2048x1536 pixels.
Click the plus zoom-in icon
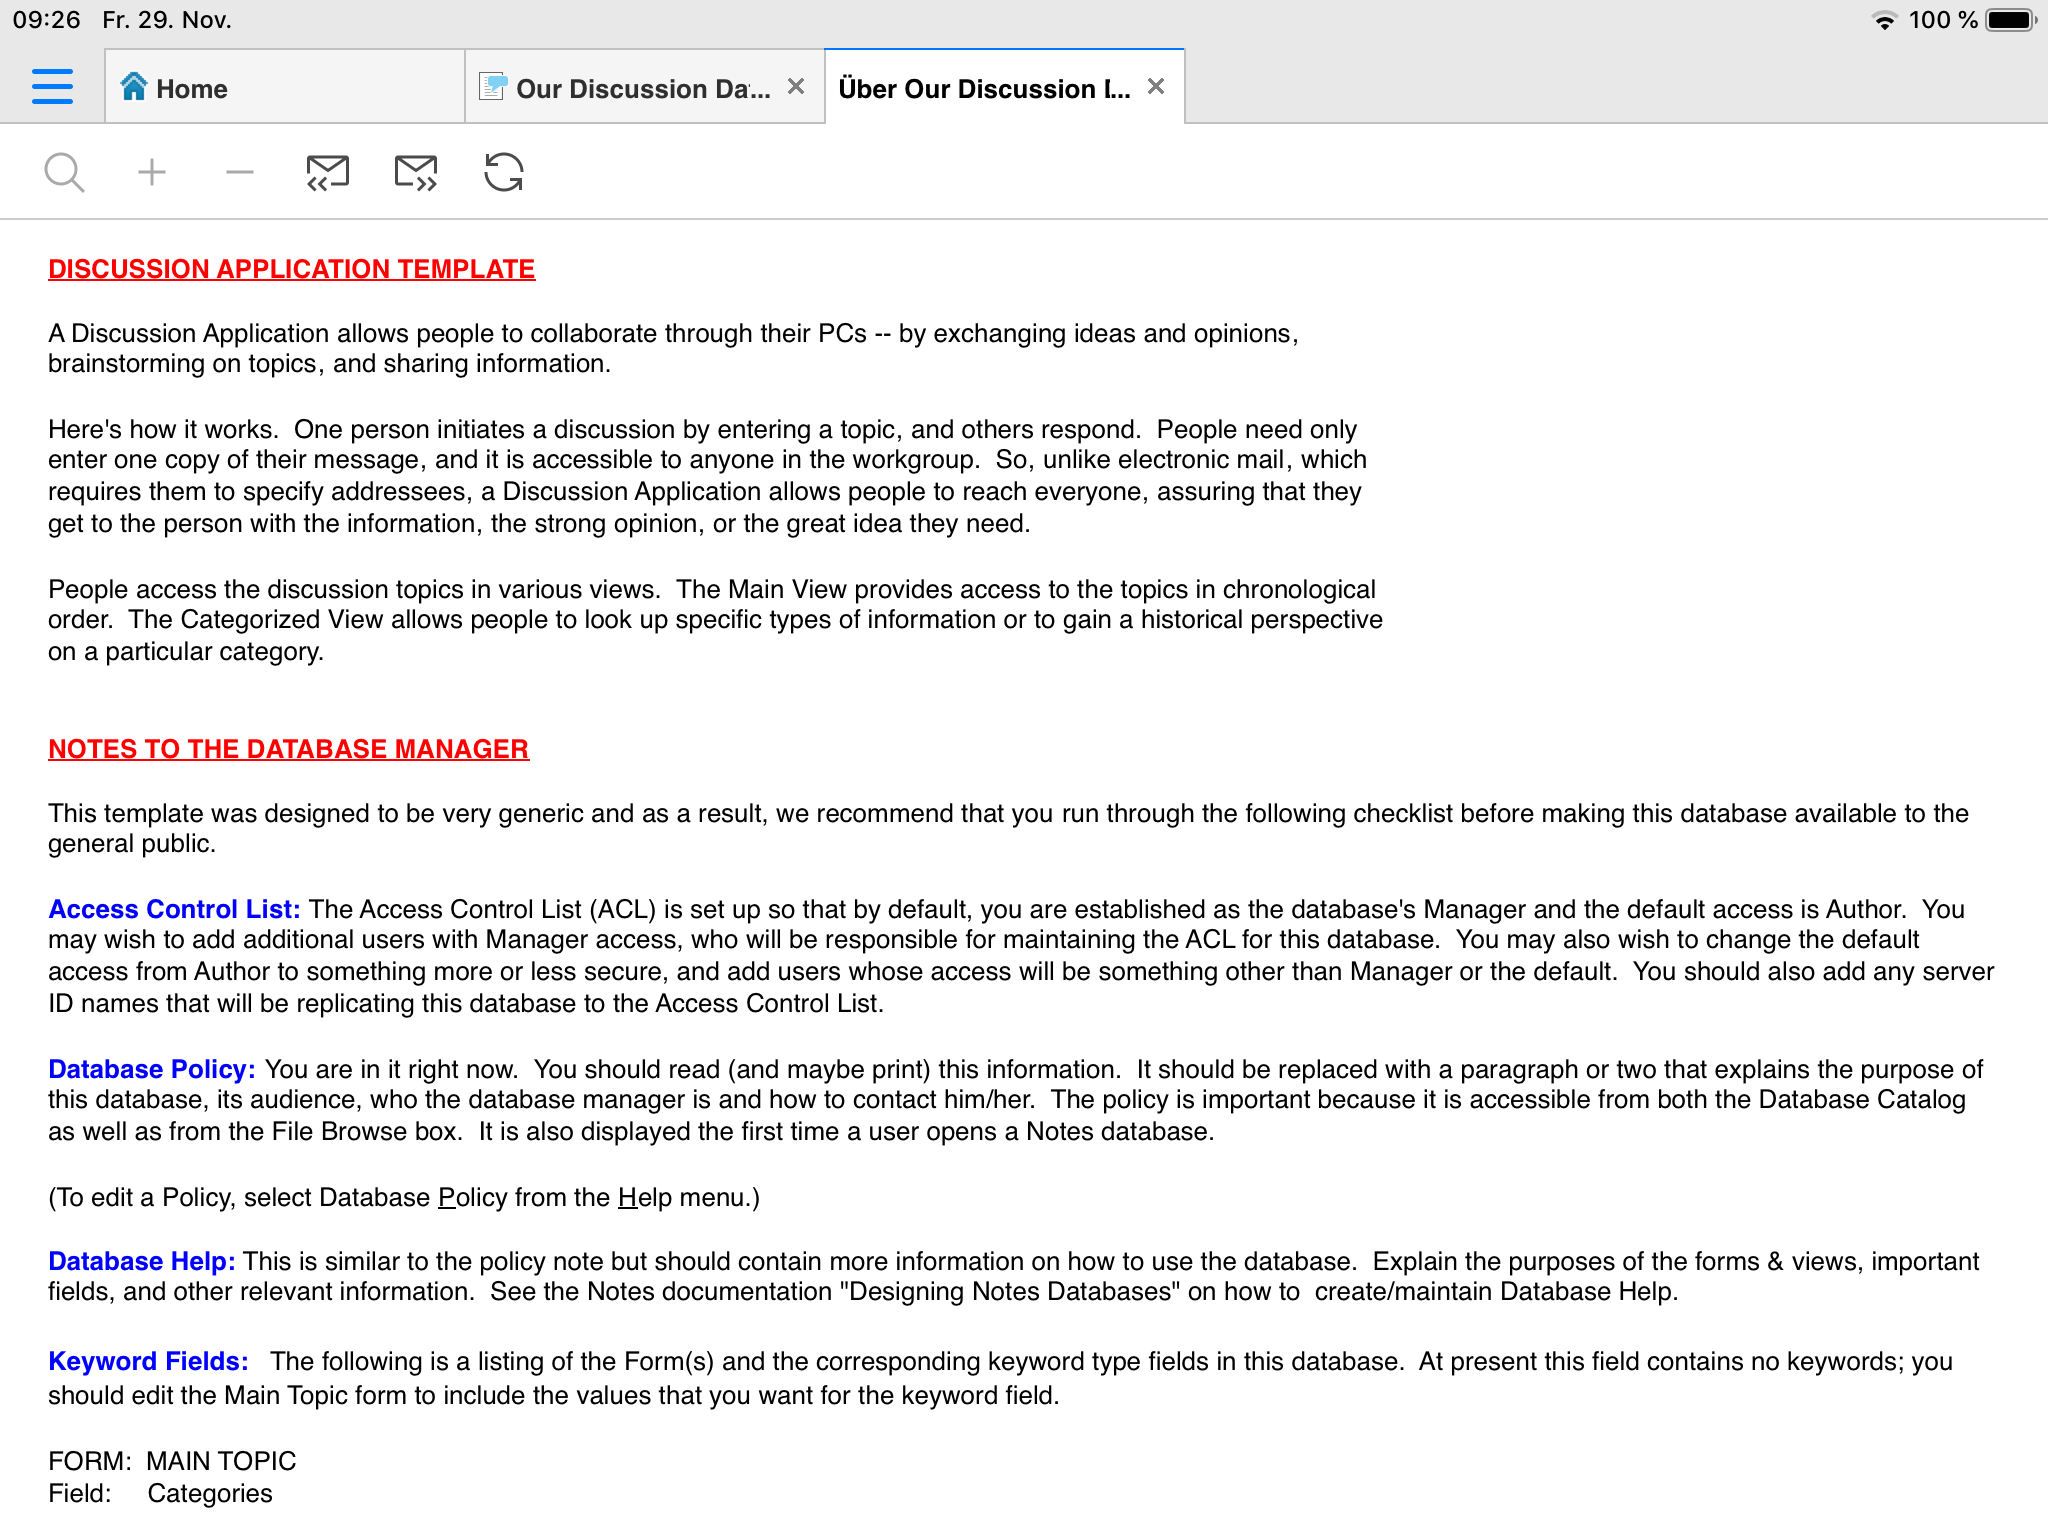point(152,173)
